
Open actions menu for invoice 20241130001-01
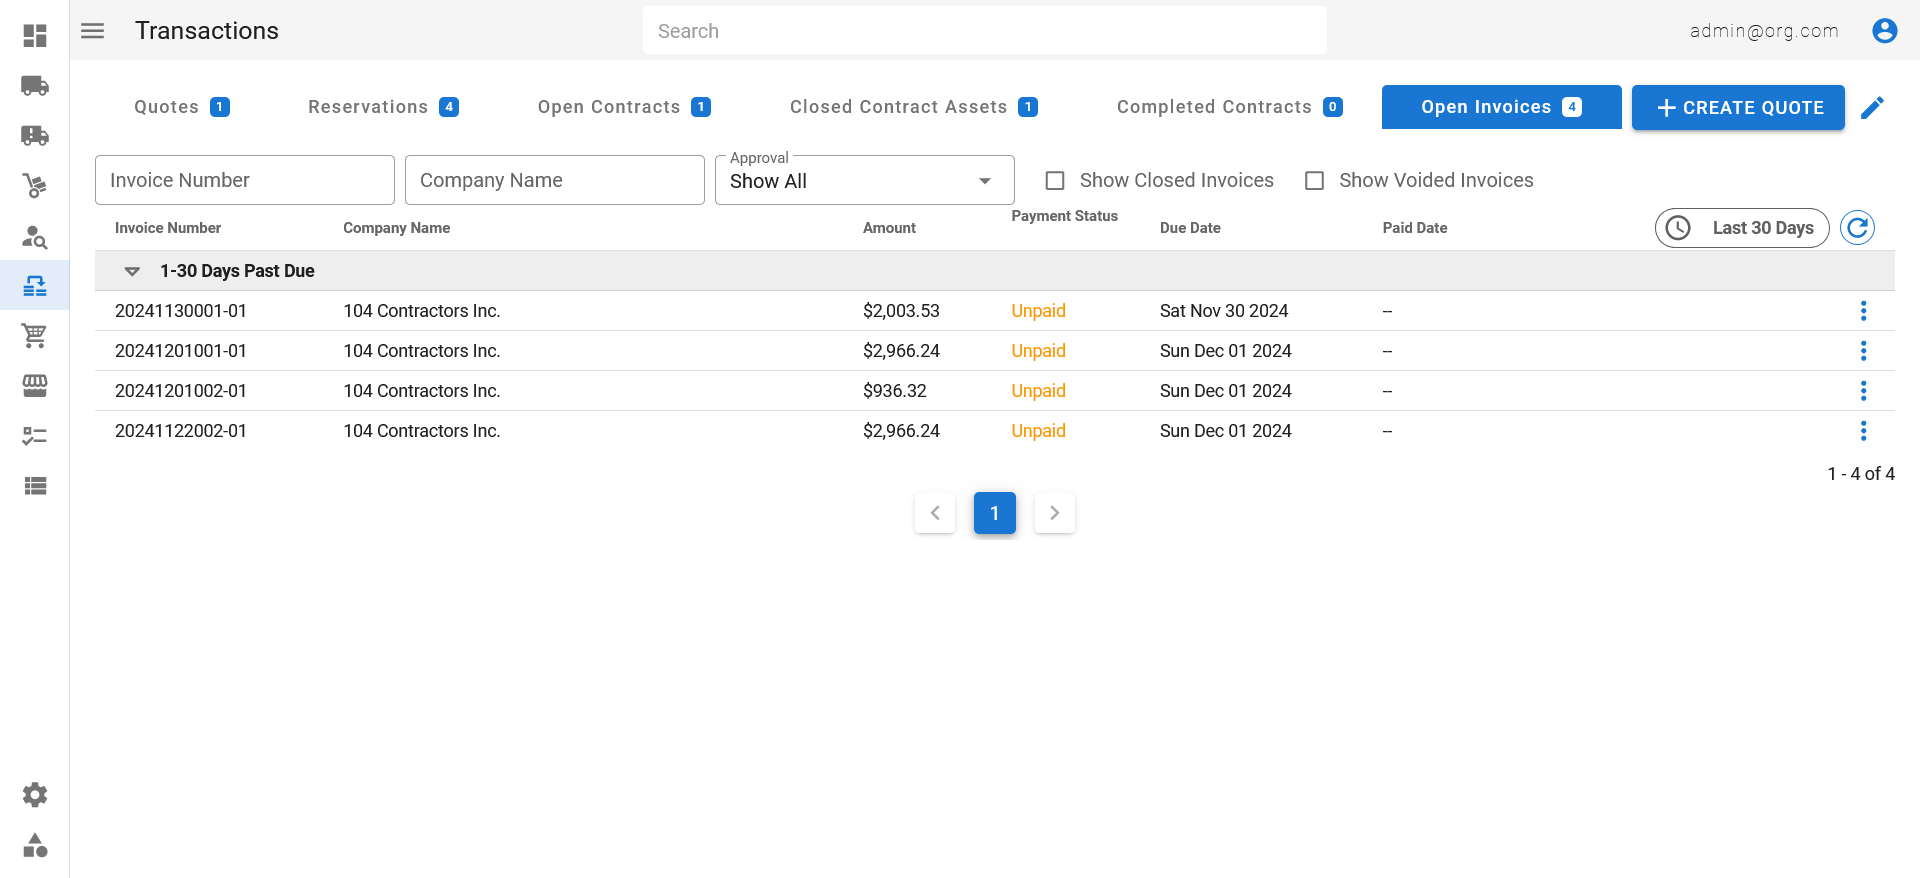tap(1863, 311)
